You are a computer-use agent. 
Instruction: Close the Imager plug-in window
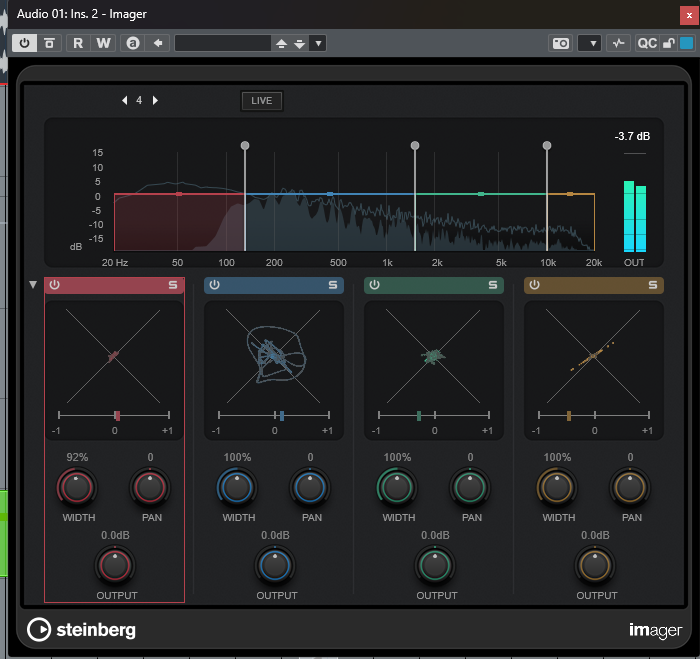689,15
